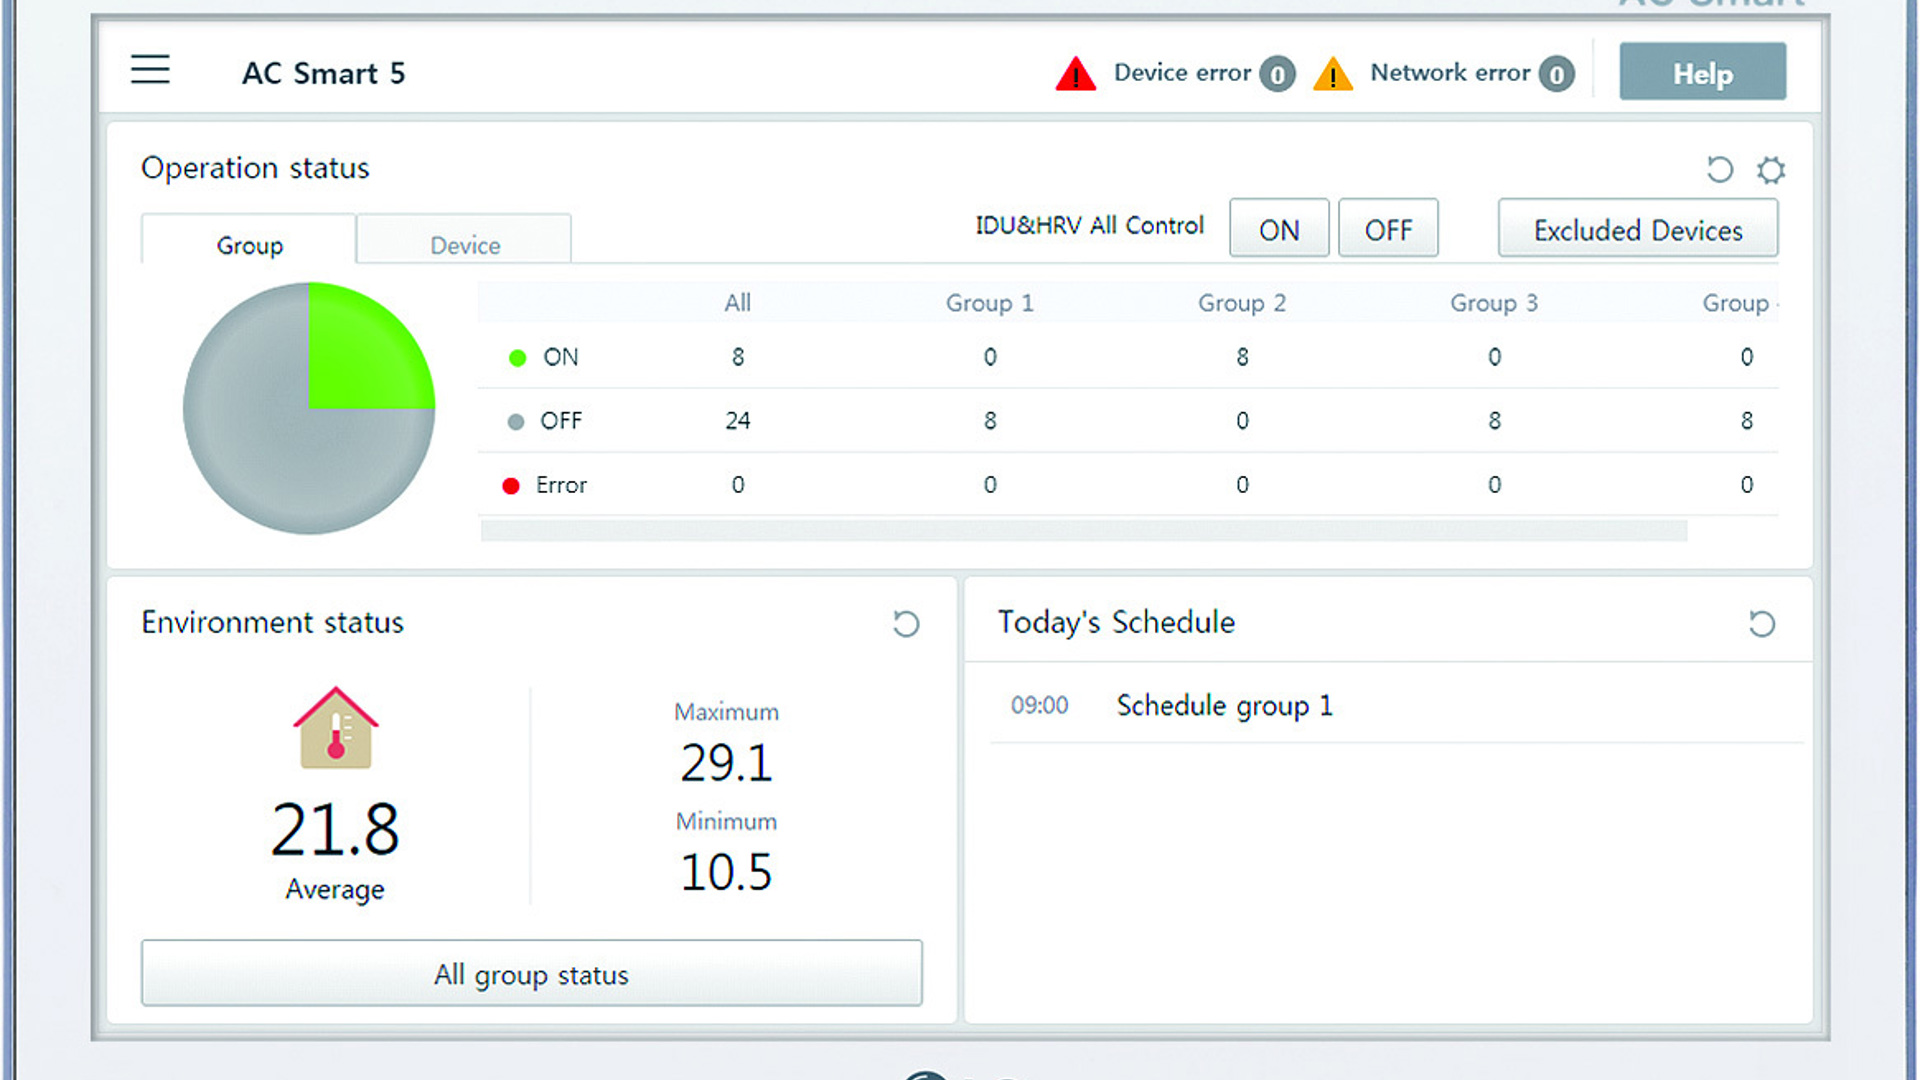This screenshot has height=1080, width=1920.
Task: Open the Excluded Devices list
Action: click(1637, 229)
